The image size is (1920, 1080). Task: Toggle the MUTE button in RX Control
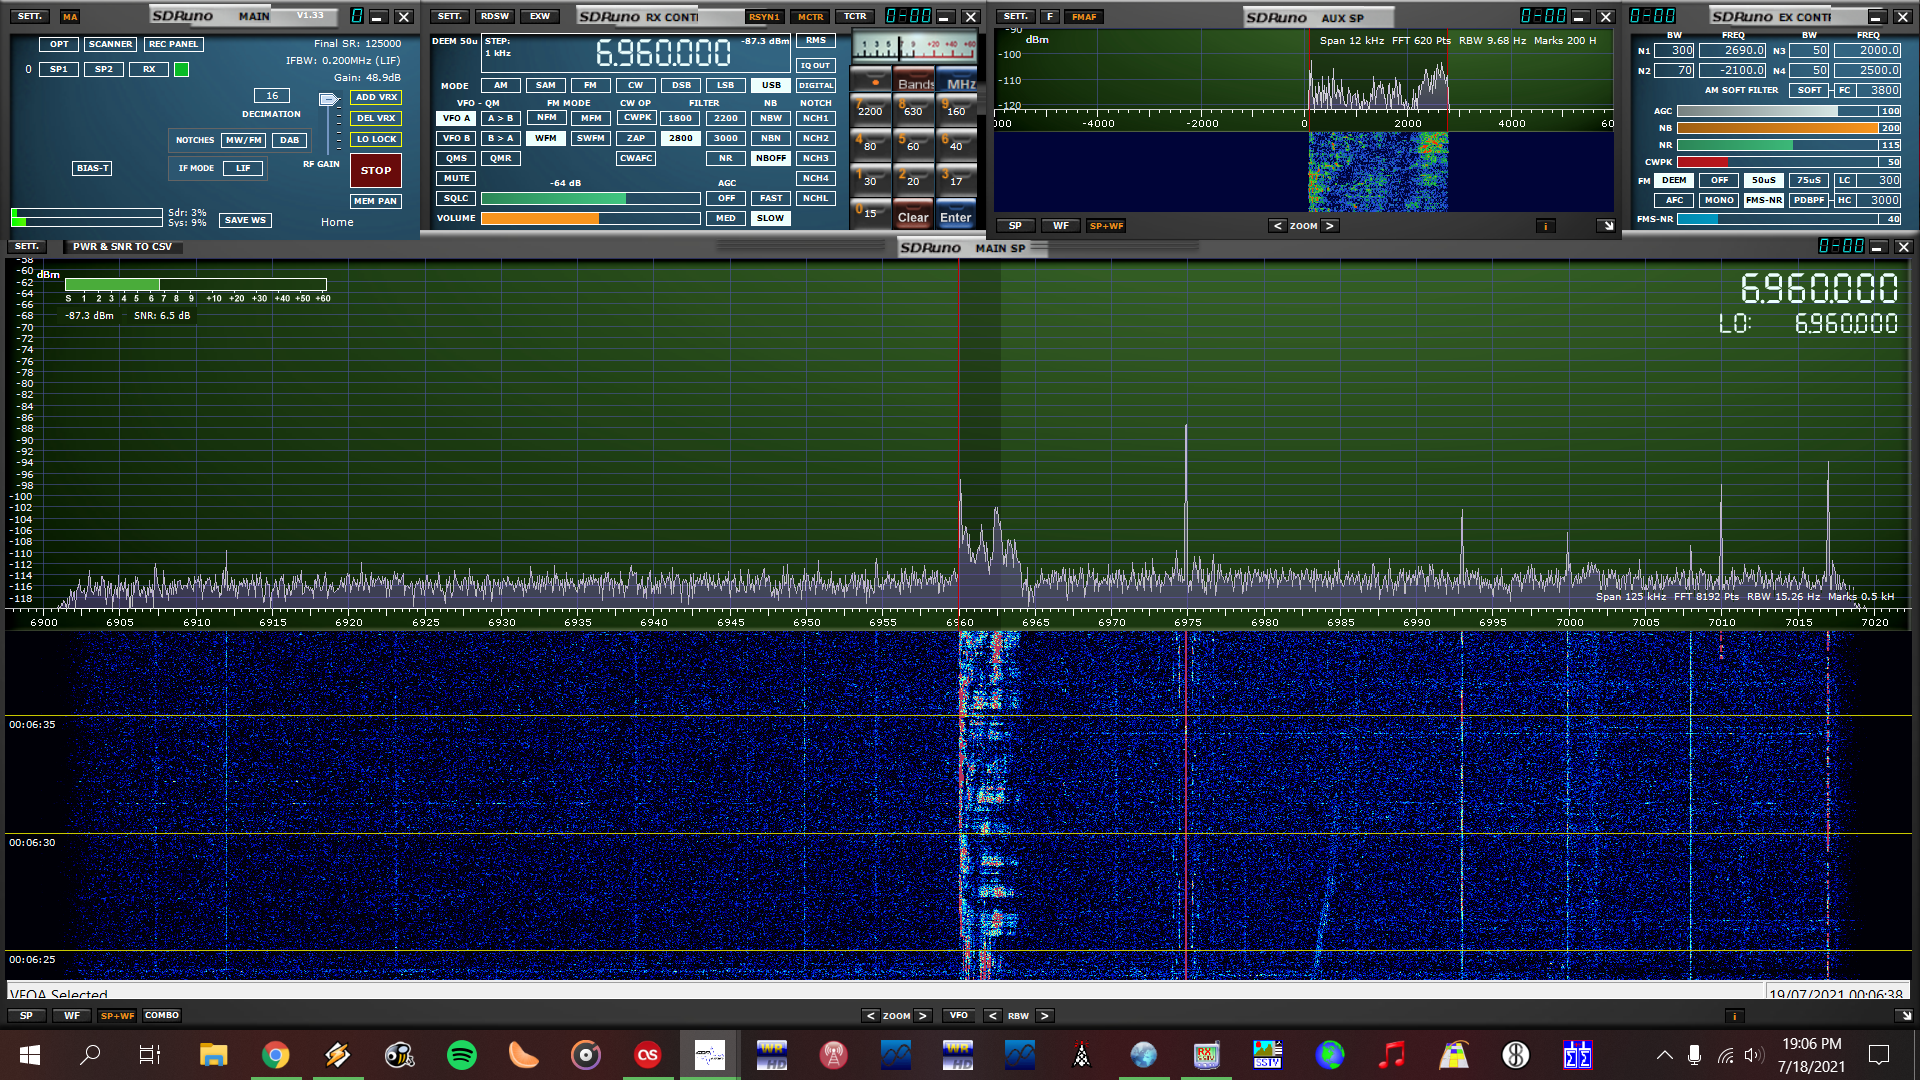tap(456, 179)
